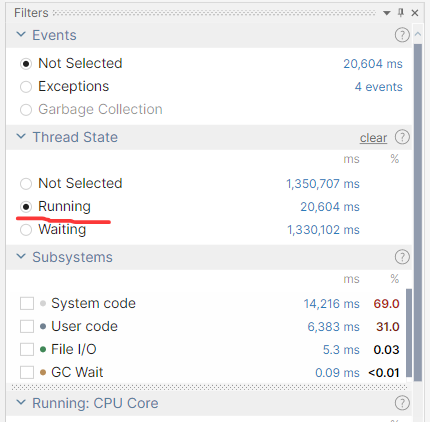Open help for the Events section
This screenshot has height=422, width=430.
[402, 35]
